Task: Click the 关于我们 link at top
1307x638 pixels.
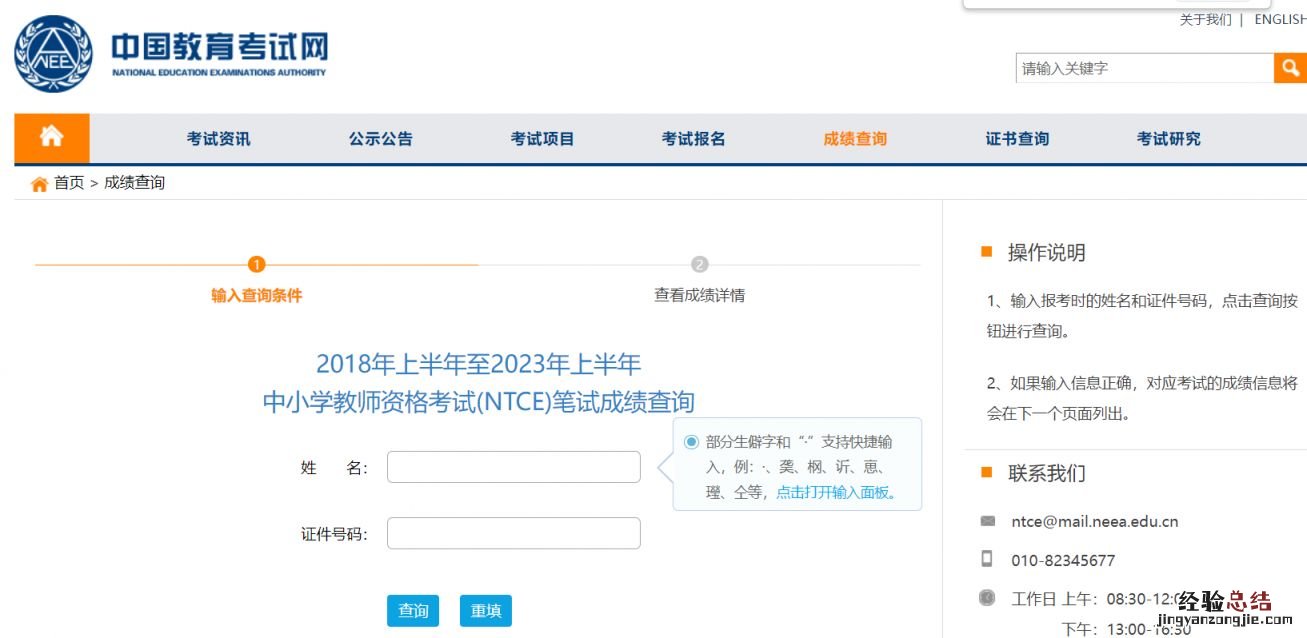Action: 1205,19
